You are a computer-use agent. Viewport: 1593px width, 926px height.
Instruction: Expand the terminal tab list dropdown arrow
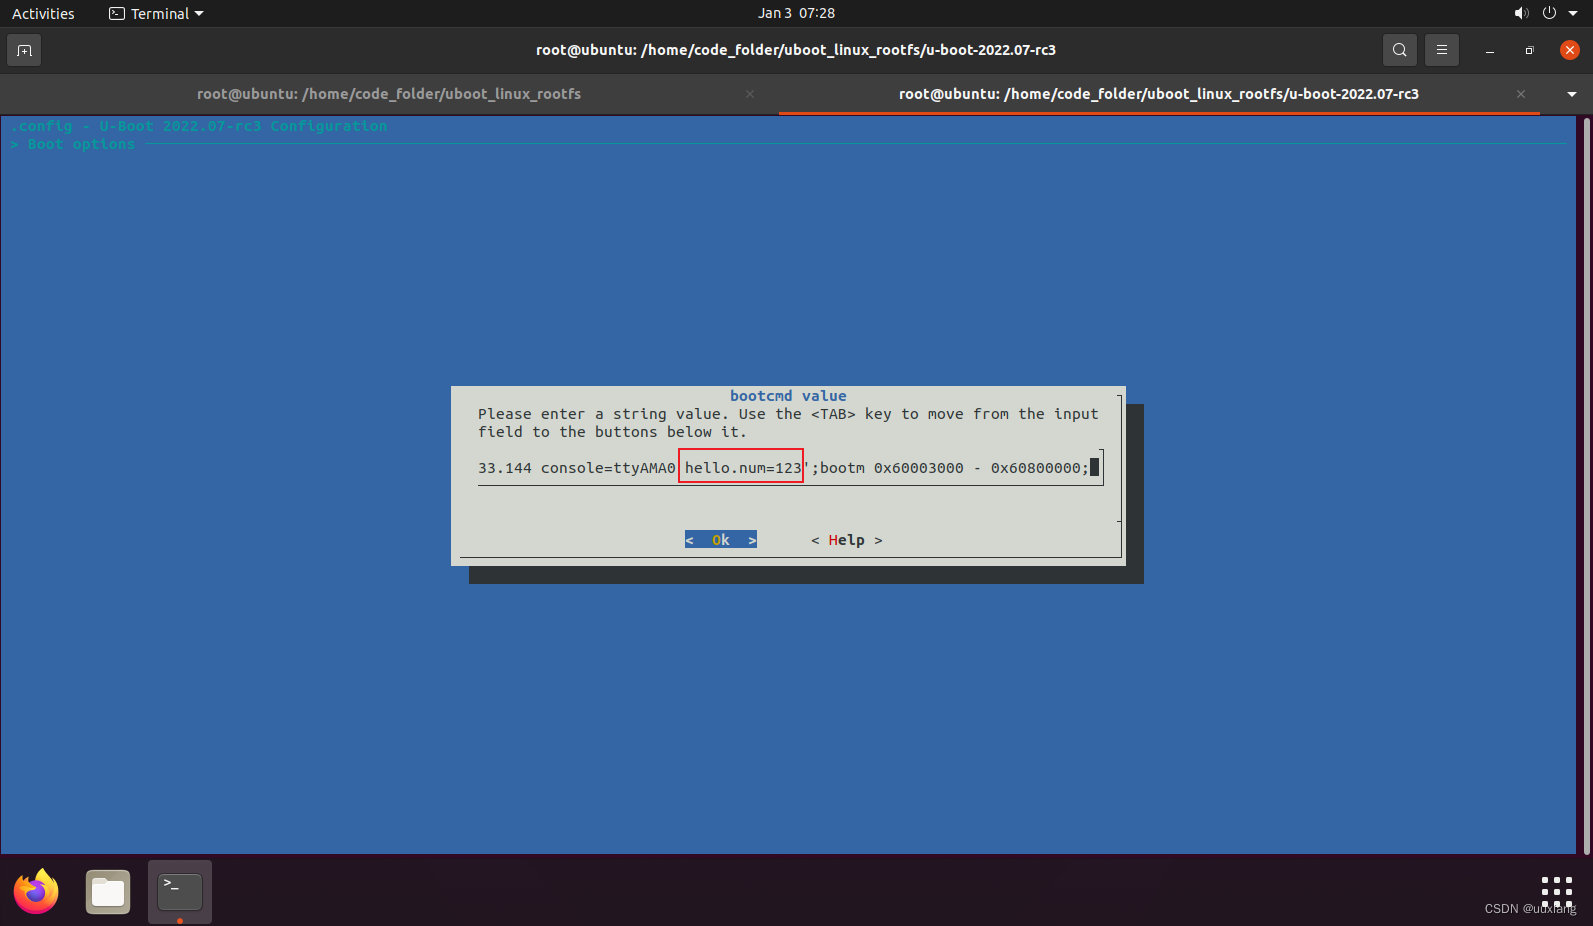click(x=1572, y=94)
